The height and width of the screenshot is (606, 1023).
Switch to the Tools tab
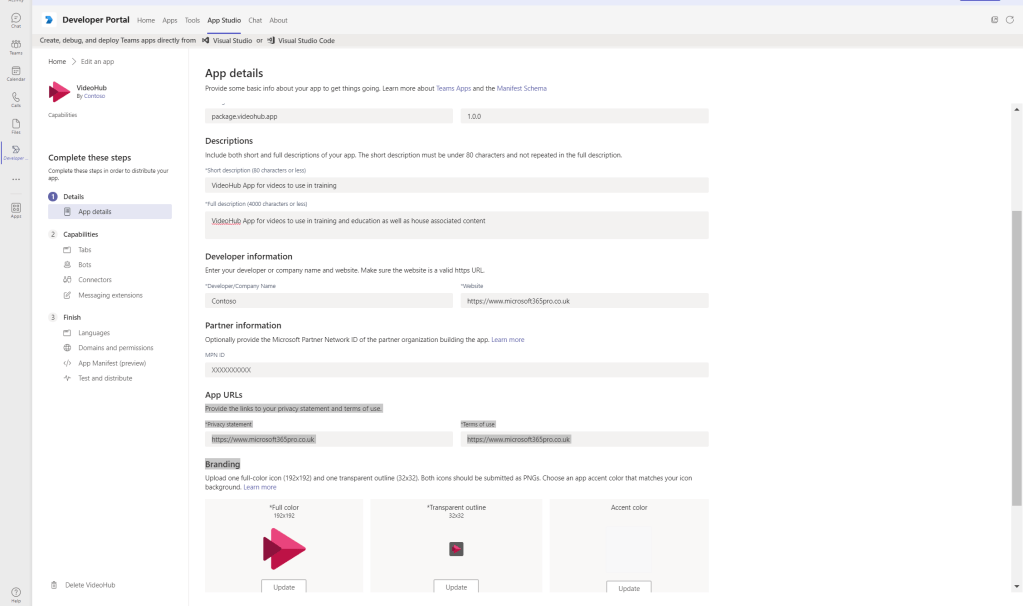tap(192, 20)
